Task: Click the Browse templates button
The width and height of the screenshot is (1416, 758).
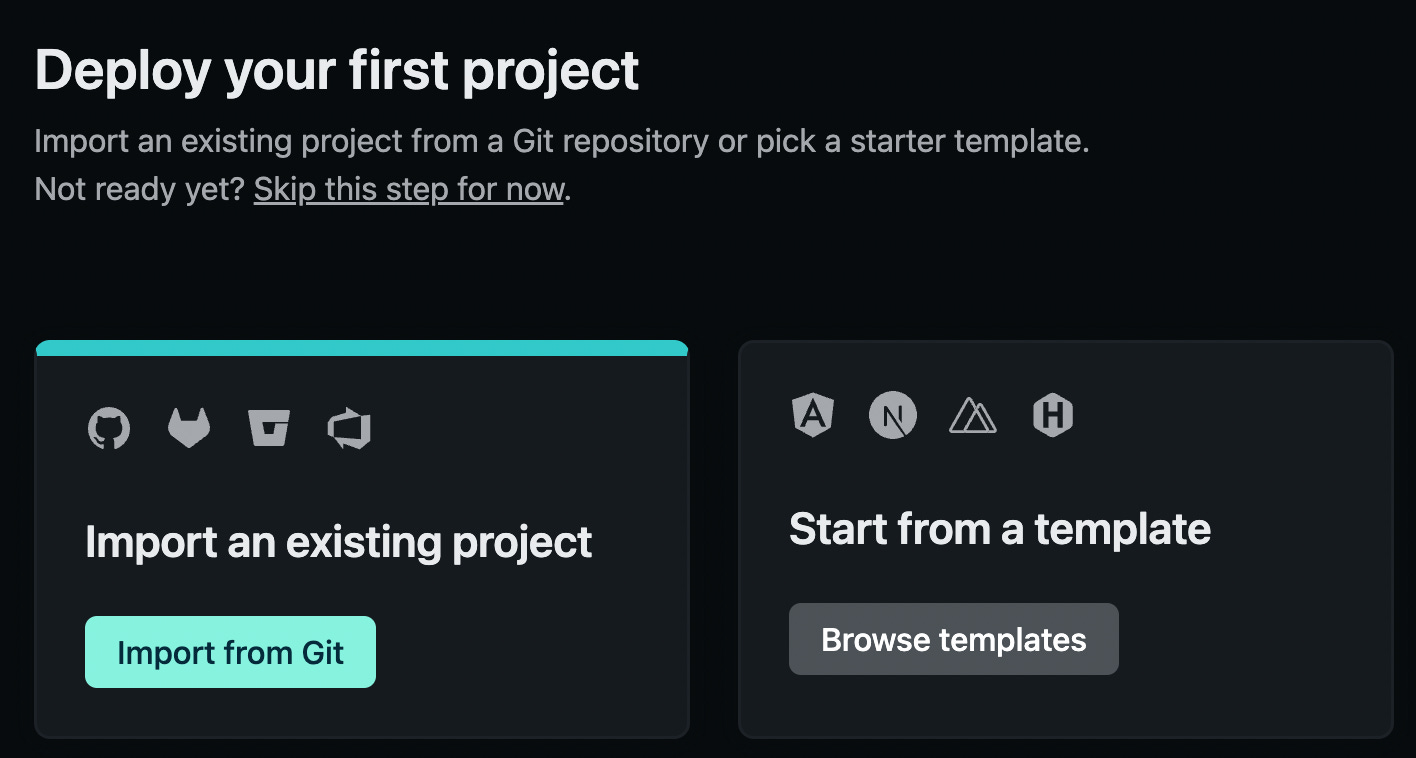Action: (x=953, y=639)
